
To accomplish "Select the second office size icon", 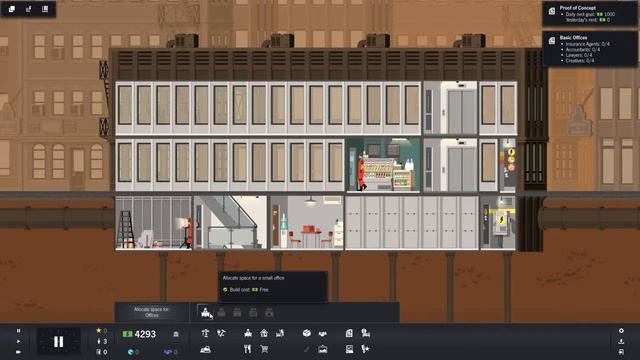I will (x=222, y=313).
